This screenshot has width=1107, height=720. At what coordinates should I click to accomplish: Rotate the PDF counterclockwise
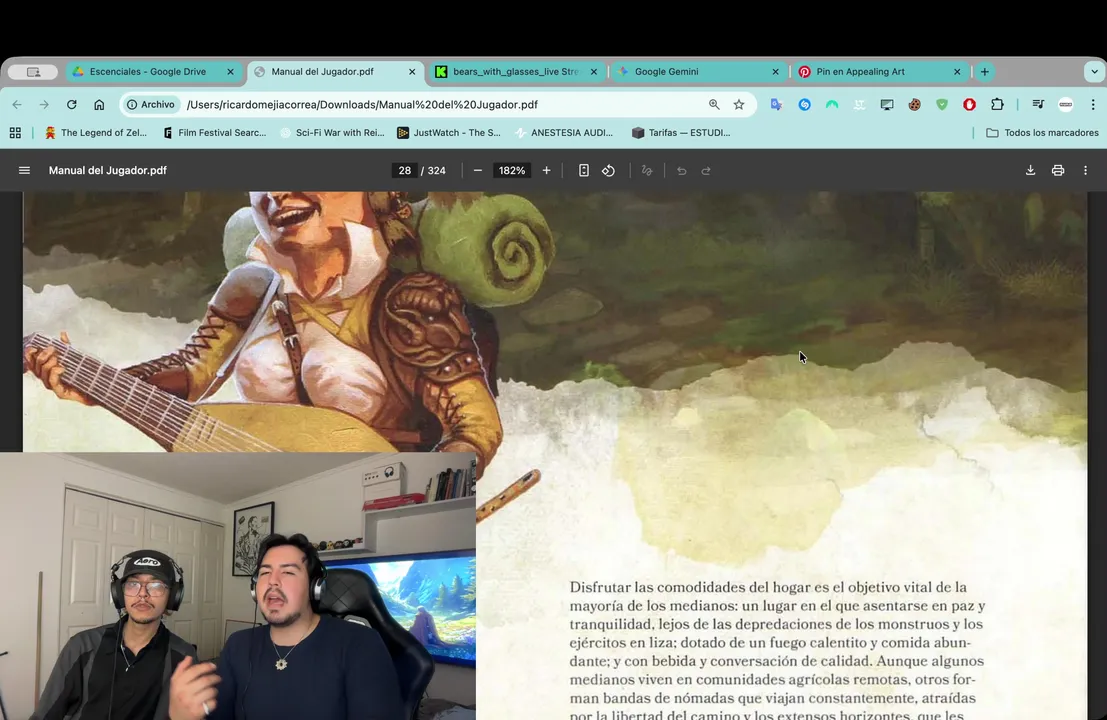coord(609,170)
